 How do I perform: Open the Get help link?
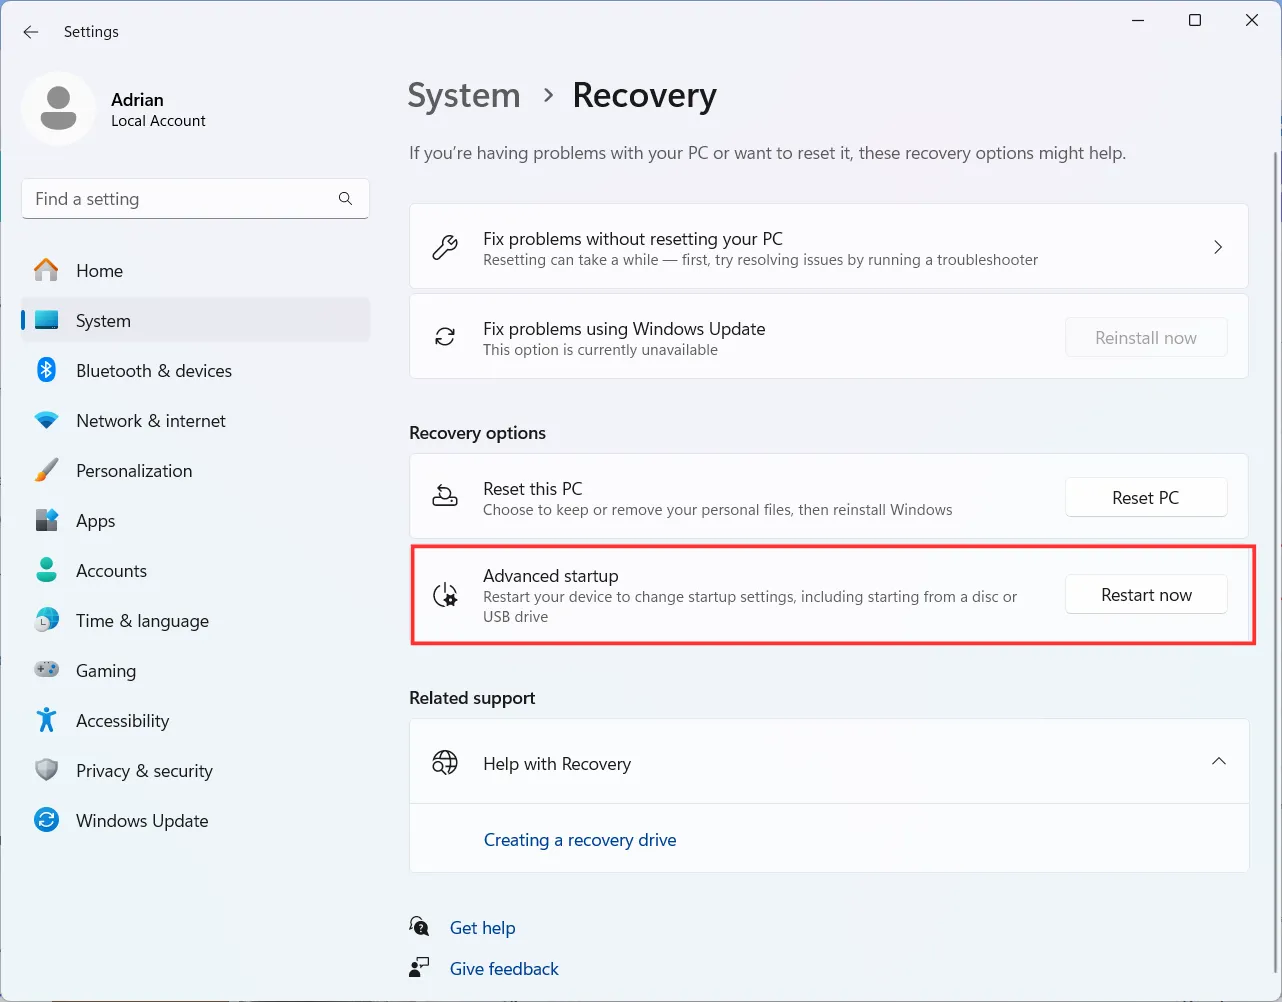click(x=482, y=928)
